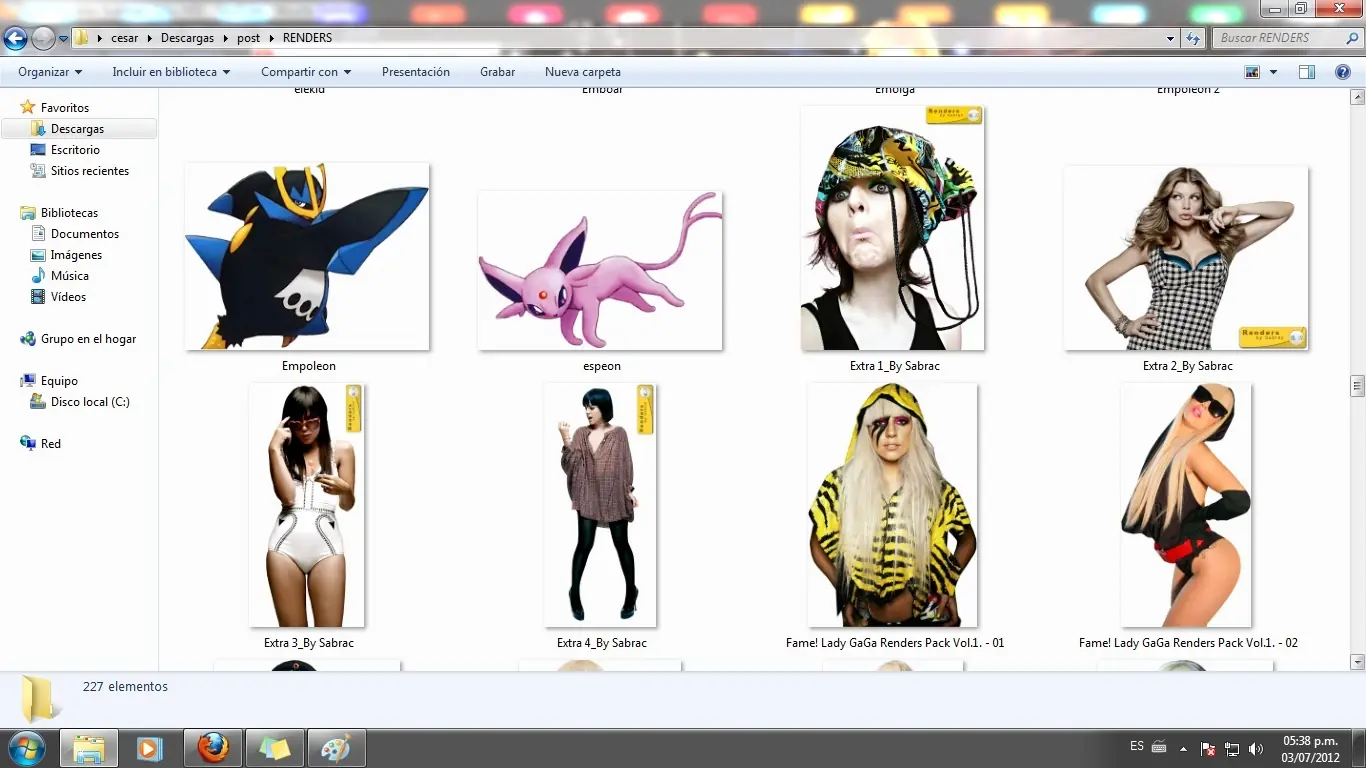Expand the arrow after the cesar breadcrumb
The height and width of the screenshot is (768, 1366).
(151, 38)
